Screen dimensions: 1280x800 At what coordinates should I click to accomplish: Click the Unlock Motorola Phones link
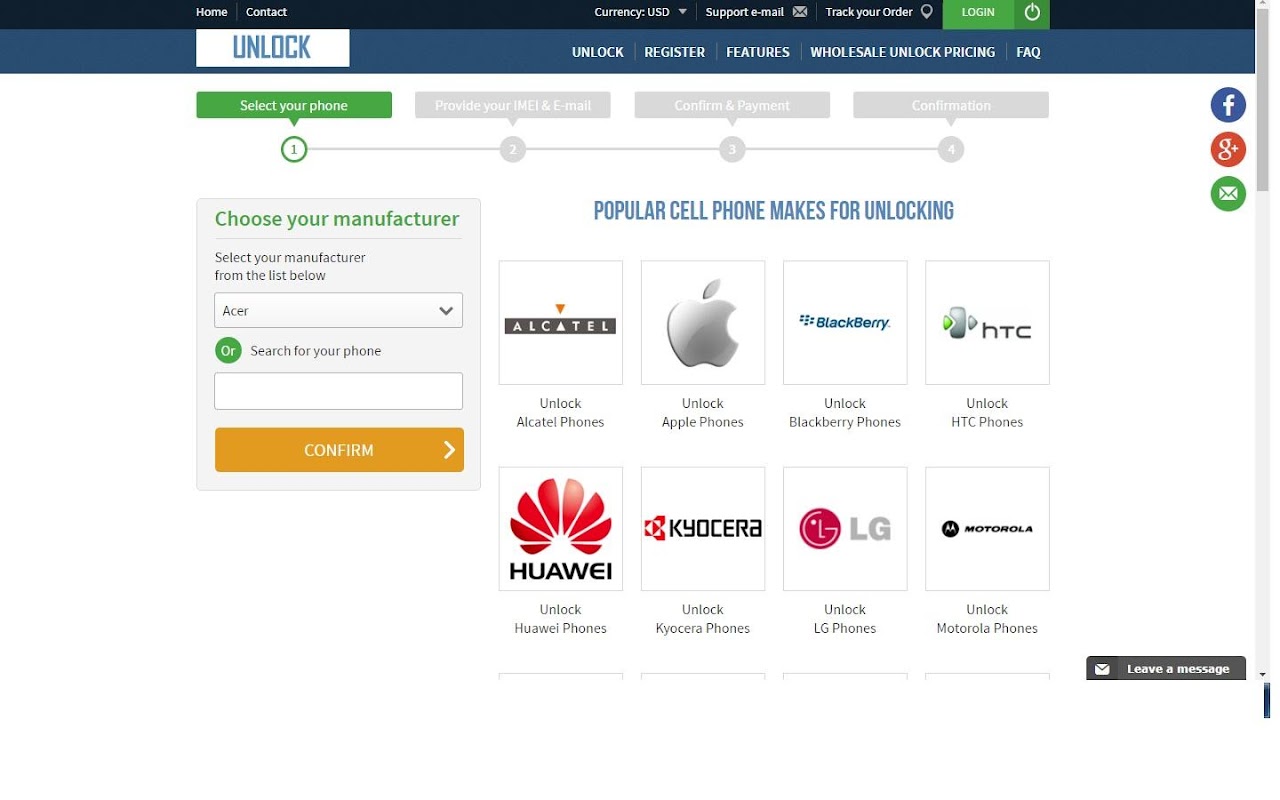[987, 619]
